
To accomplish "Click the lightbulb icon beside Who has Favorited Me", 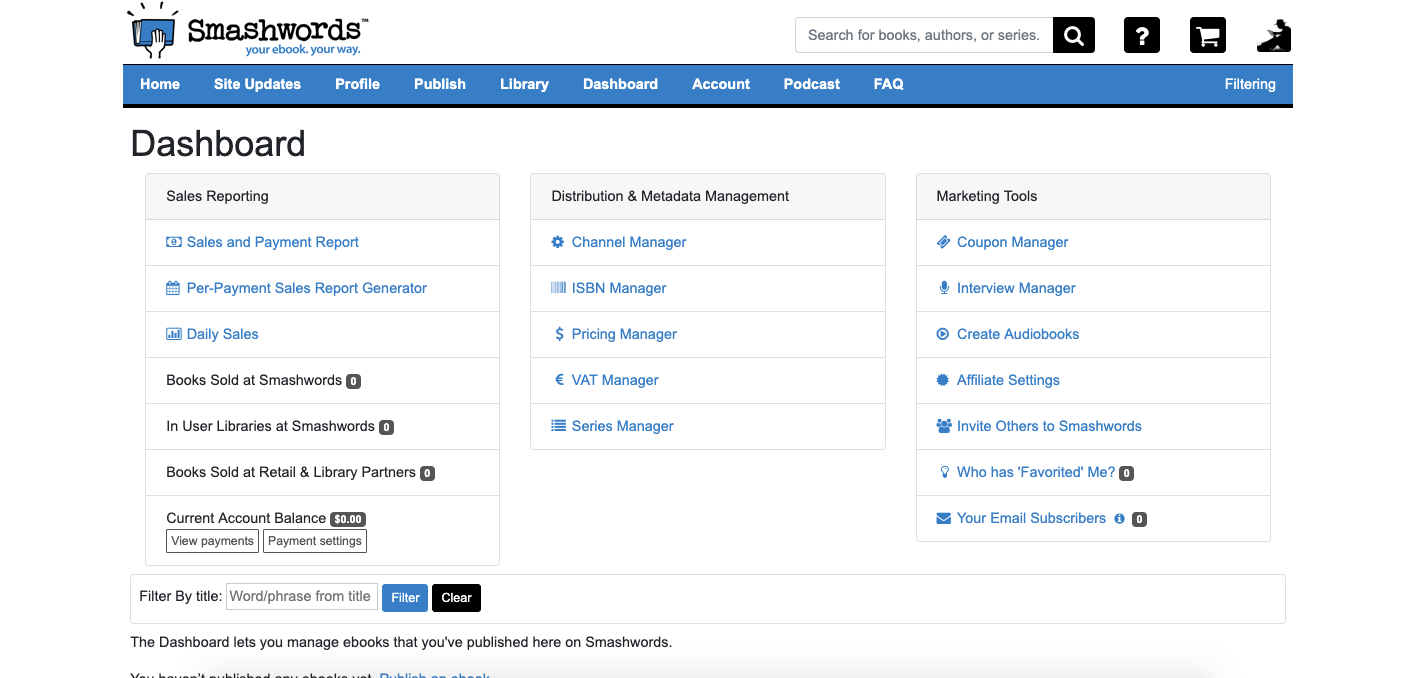I will 944,472.
